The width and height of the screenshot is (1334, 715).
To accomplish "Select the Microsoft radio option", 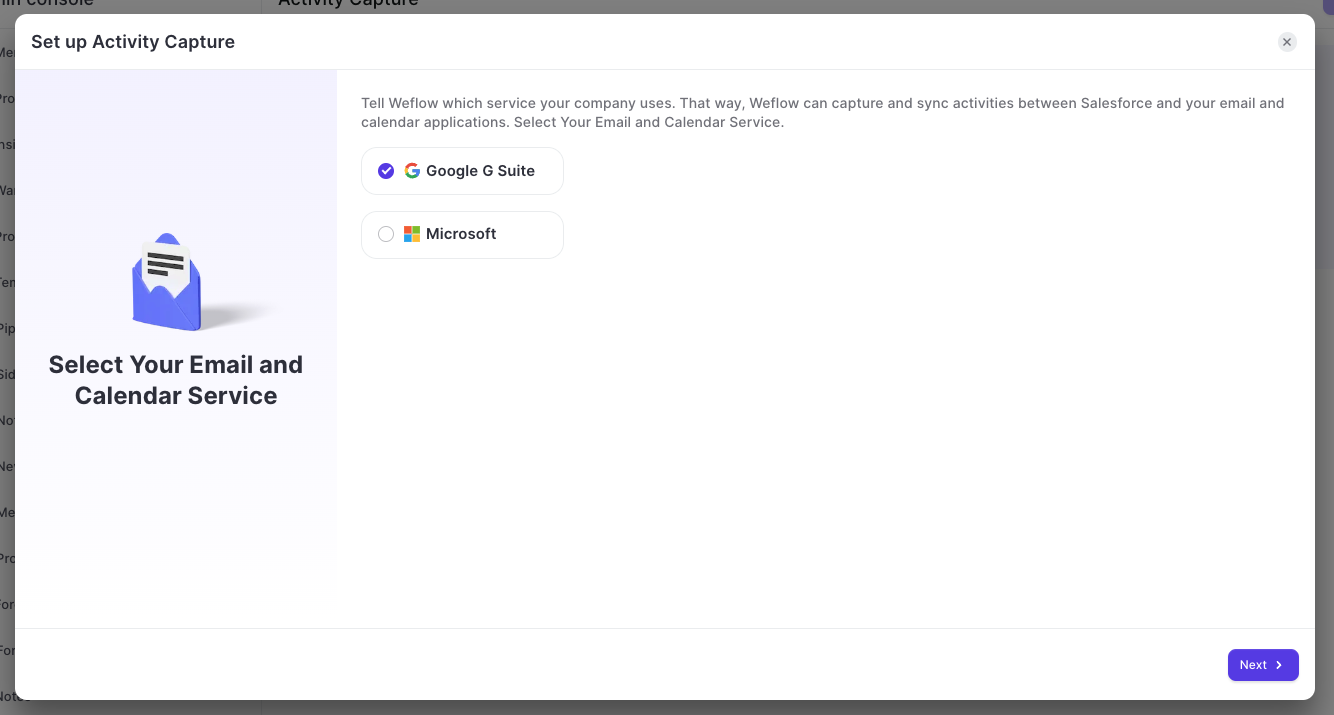I will point(462,234).
